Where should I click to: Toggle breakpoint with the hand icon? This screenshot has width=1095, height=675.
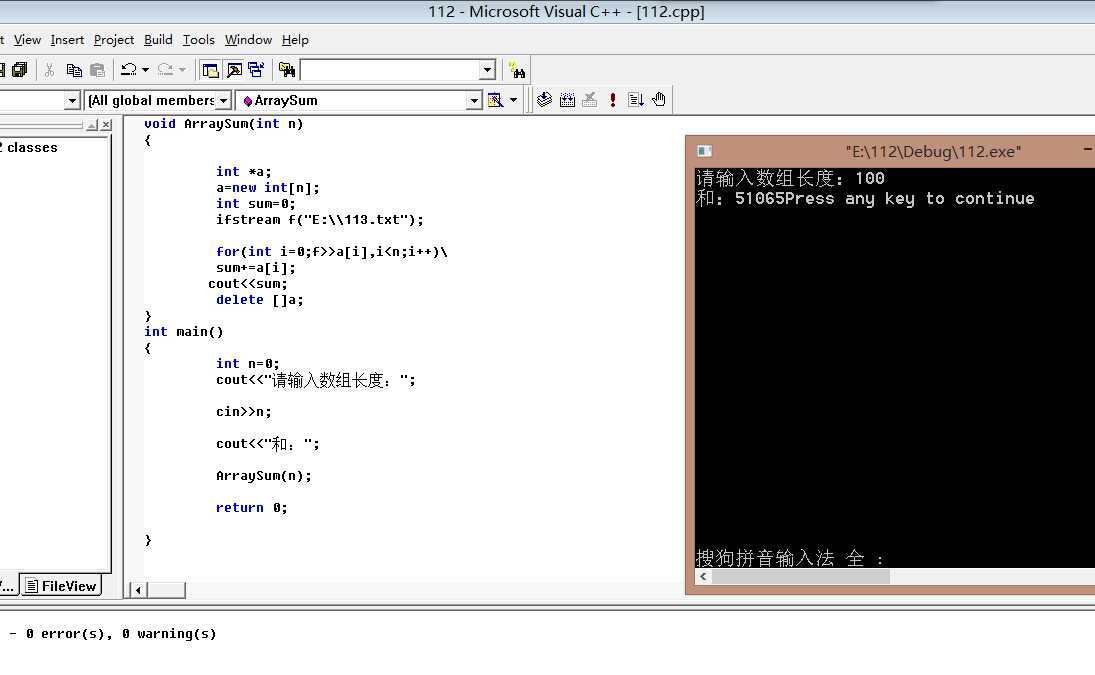659,100
